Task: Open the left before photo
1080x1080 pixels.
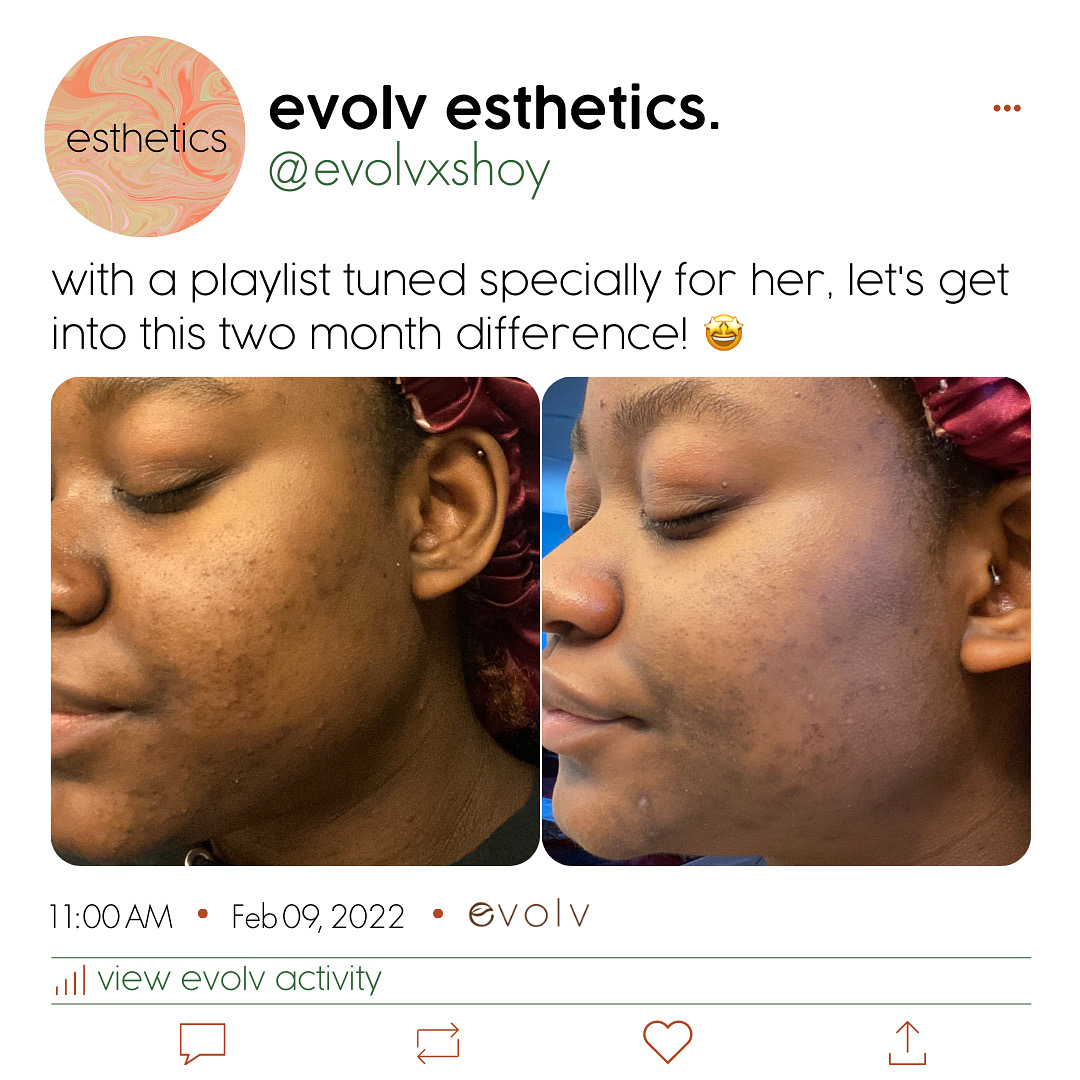Action: pyautogui.click(x=295, y=621)
